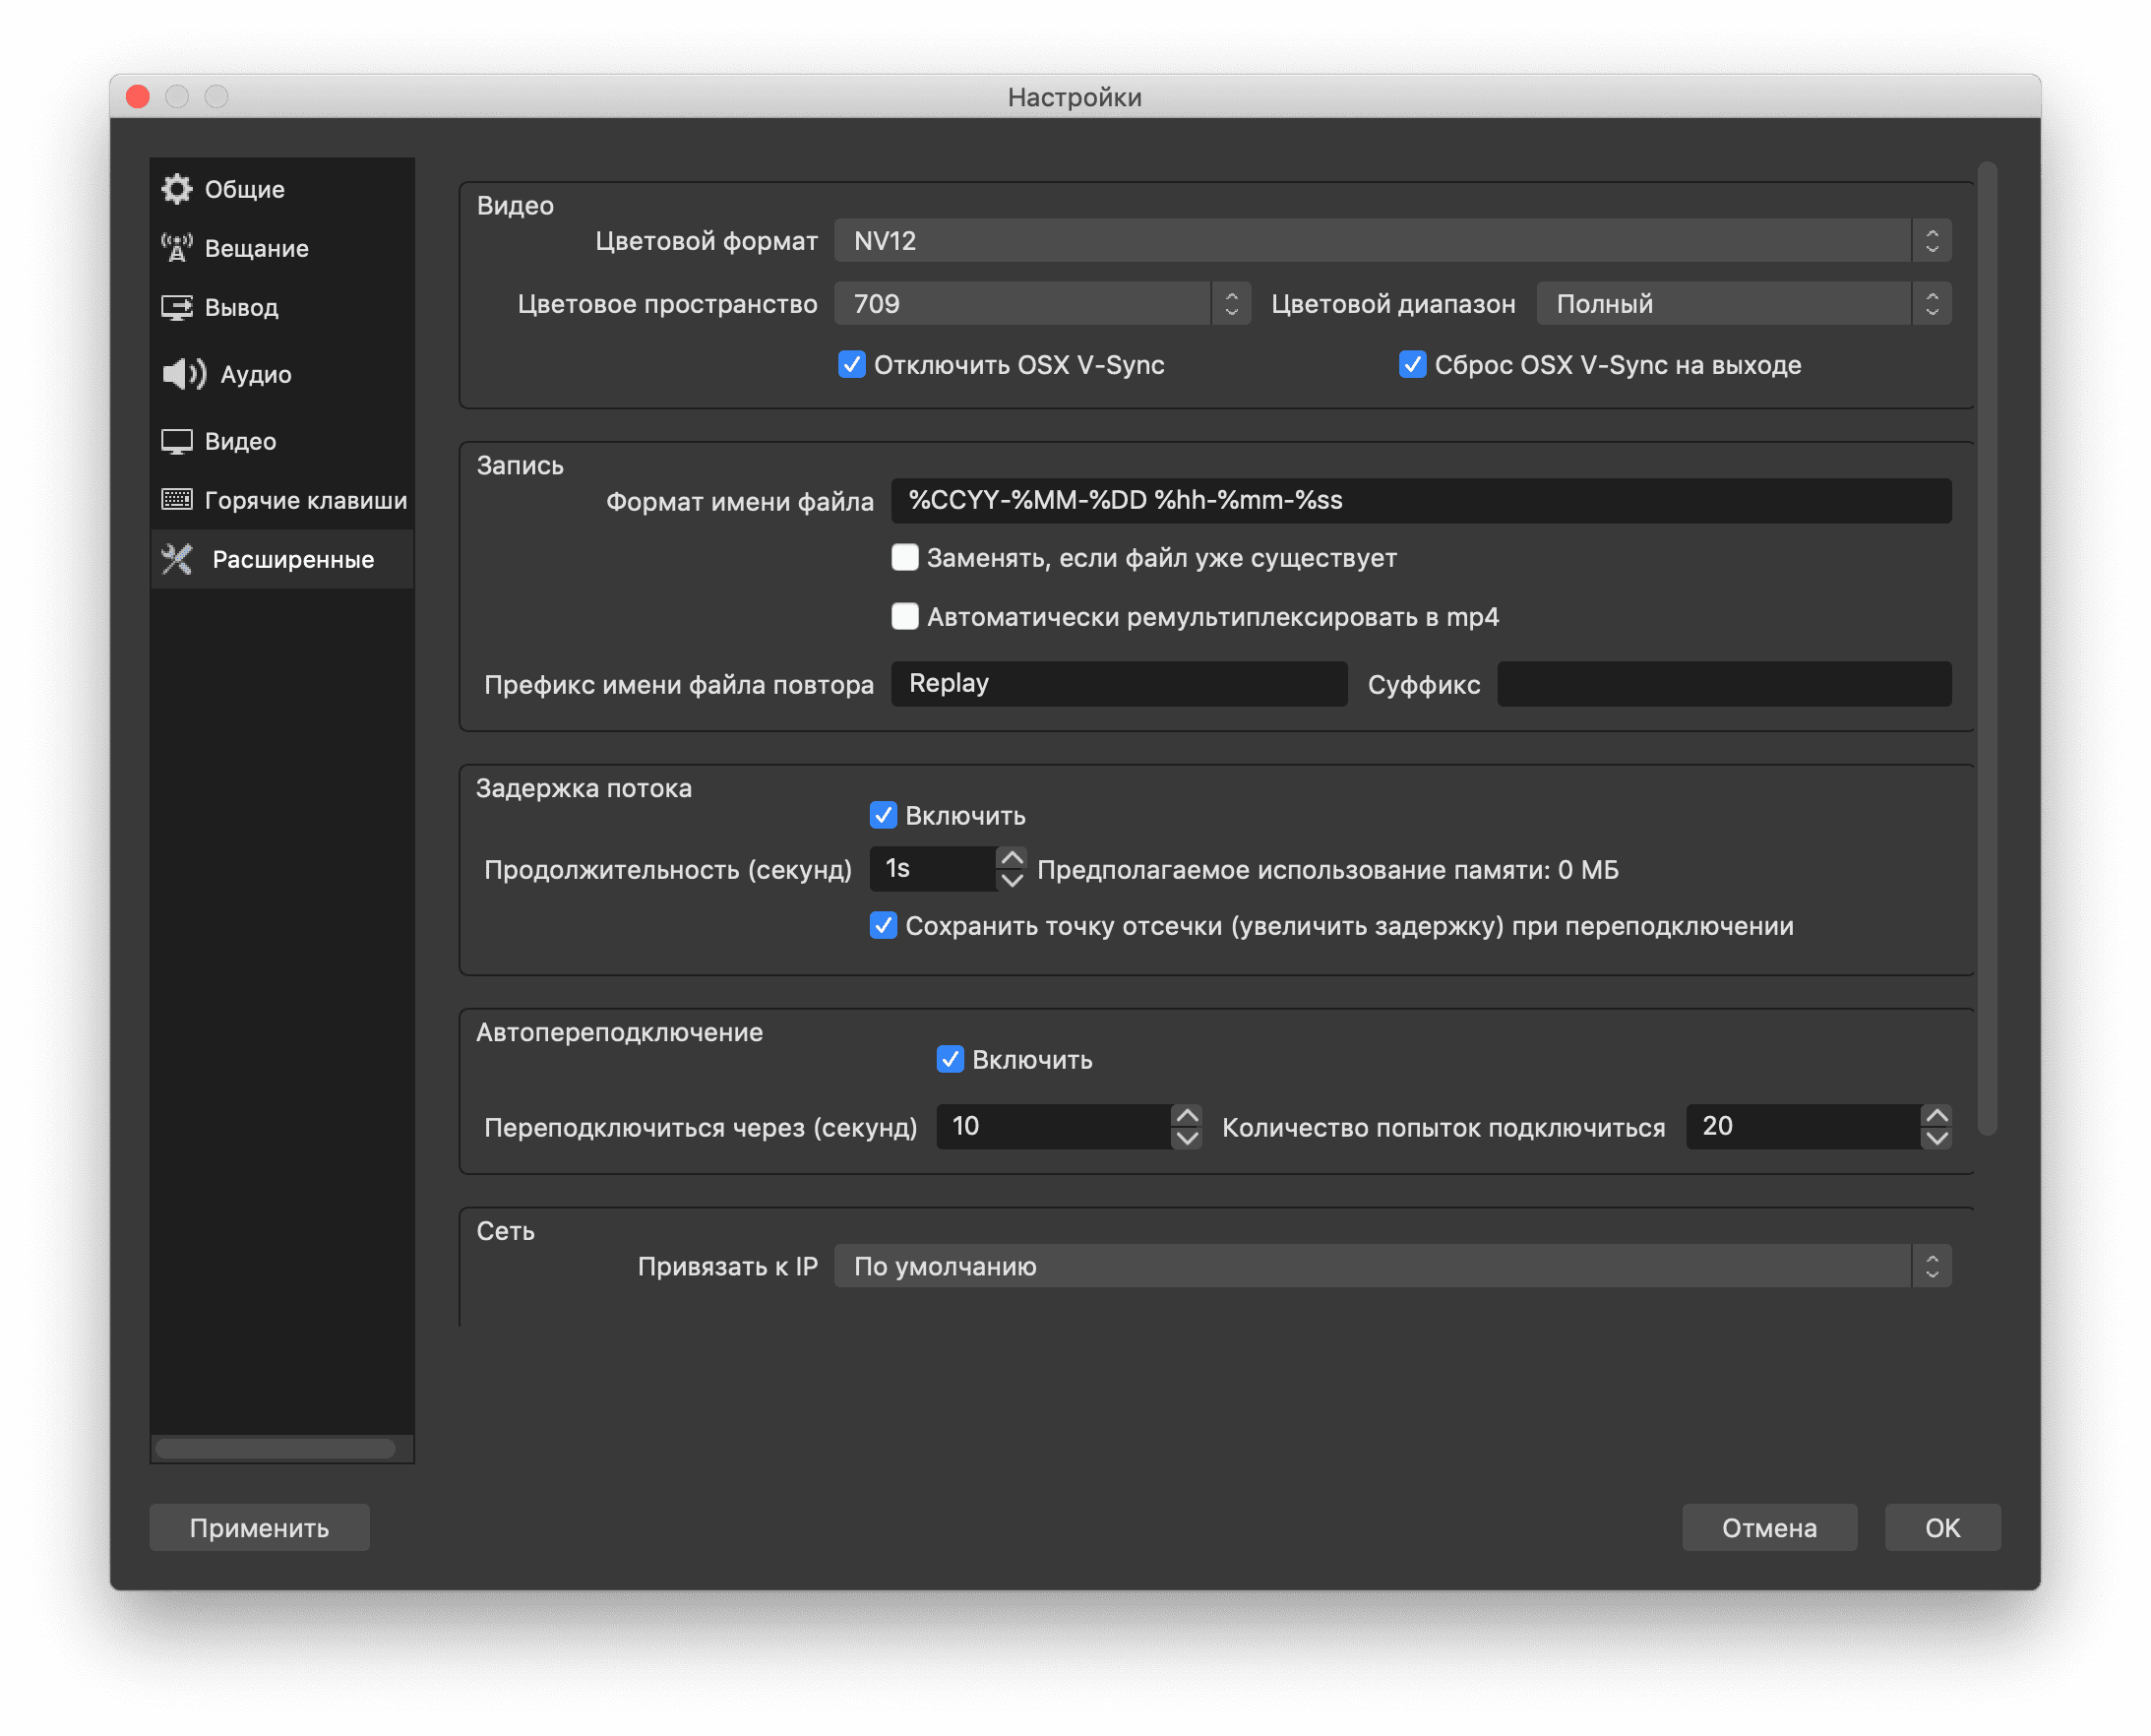
Task: Click the antenna icon for Вещание
Action: 177,248
